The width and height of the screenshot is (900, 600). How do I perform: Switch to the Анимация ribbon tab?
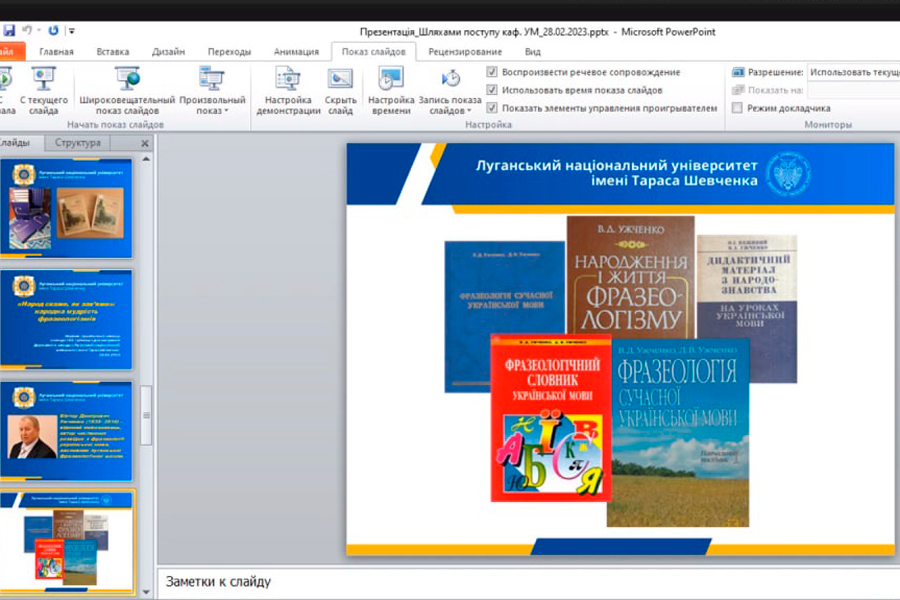(296, 52)
